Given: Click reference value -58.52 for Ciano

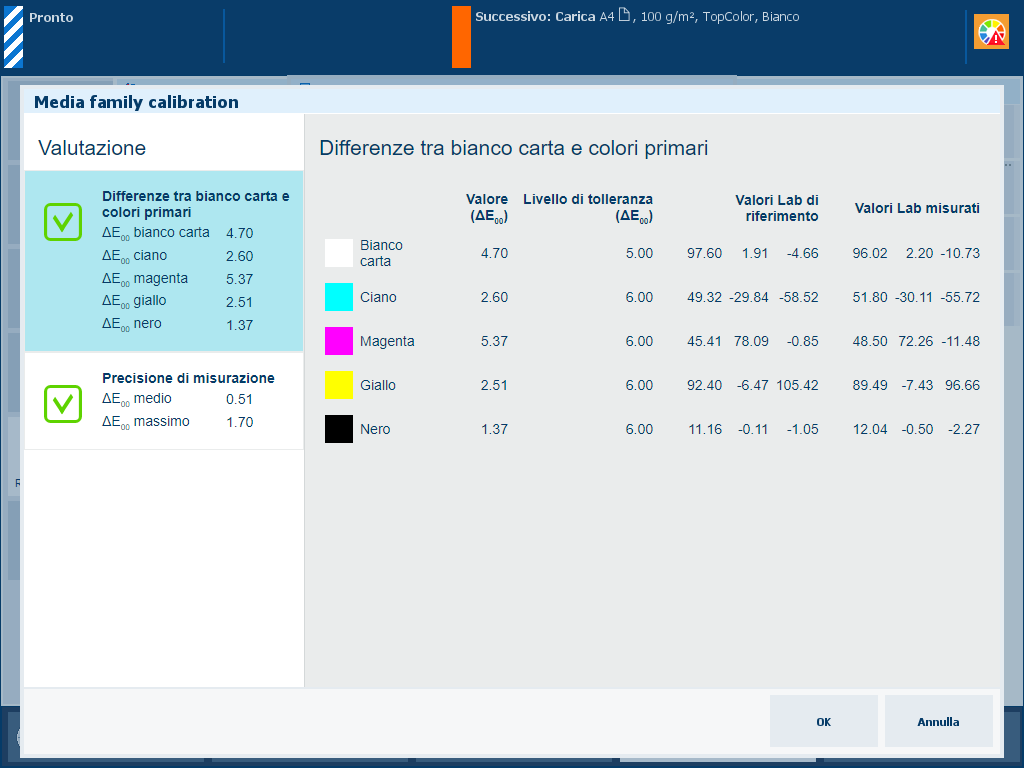Looking at the screenshot, I should pos(799,297).
